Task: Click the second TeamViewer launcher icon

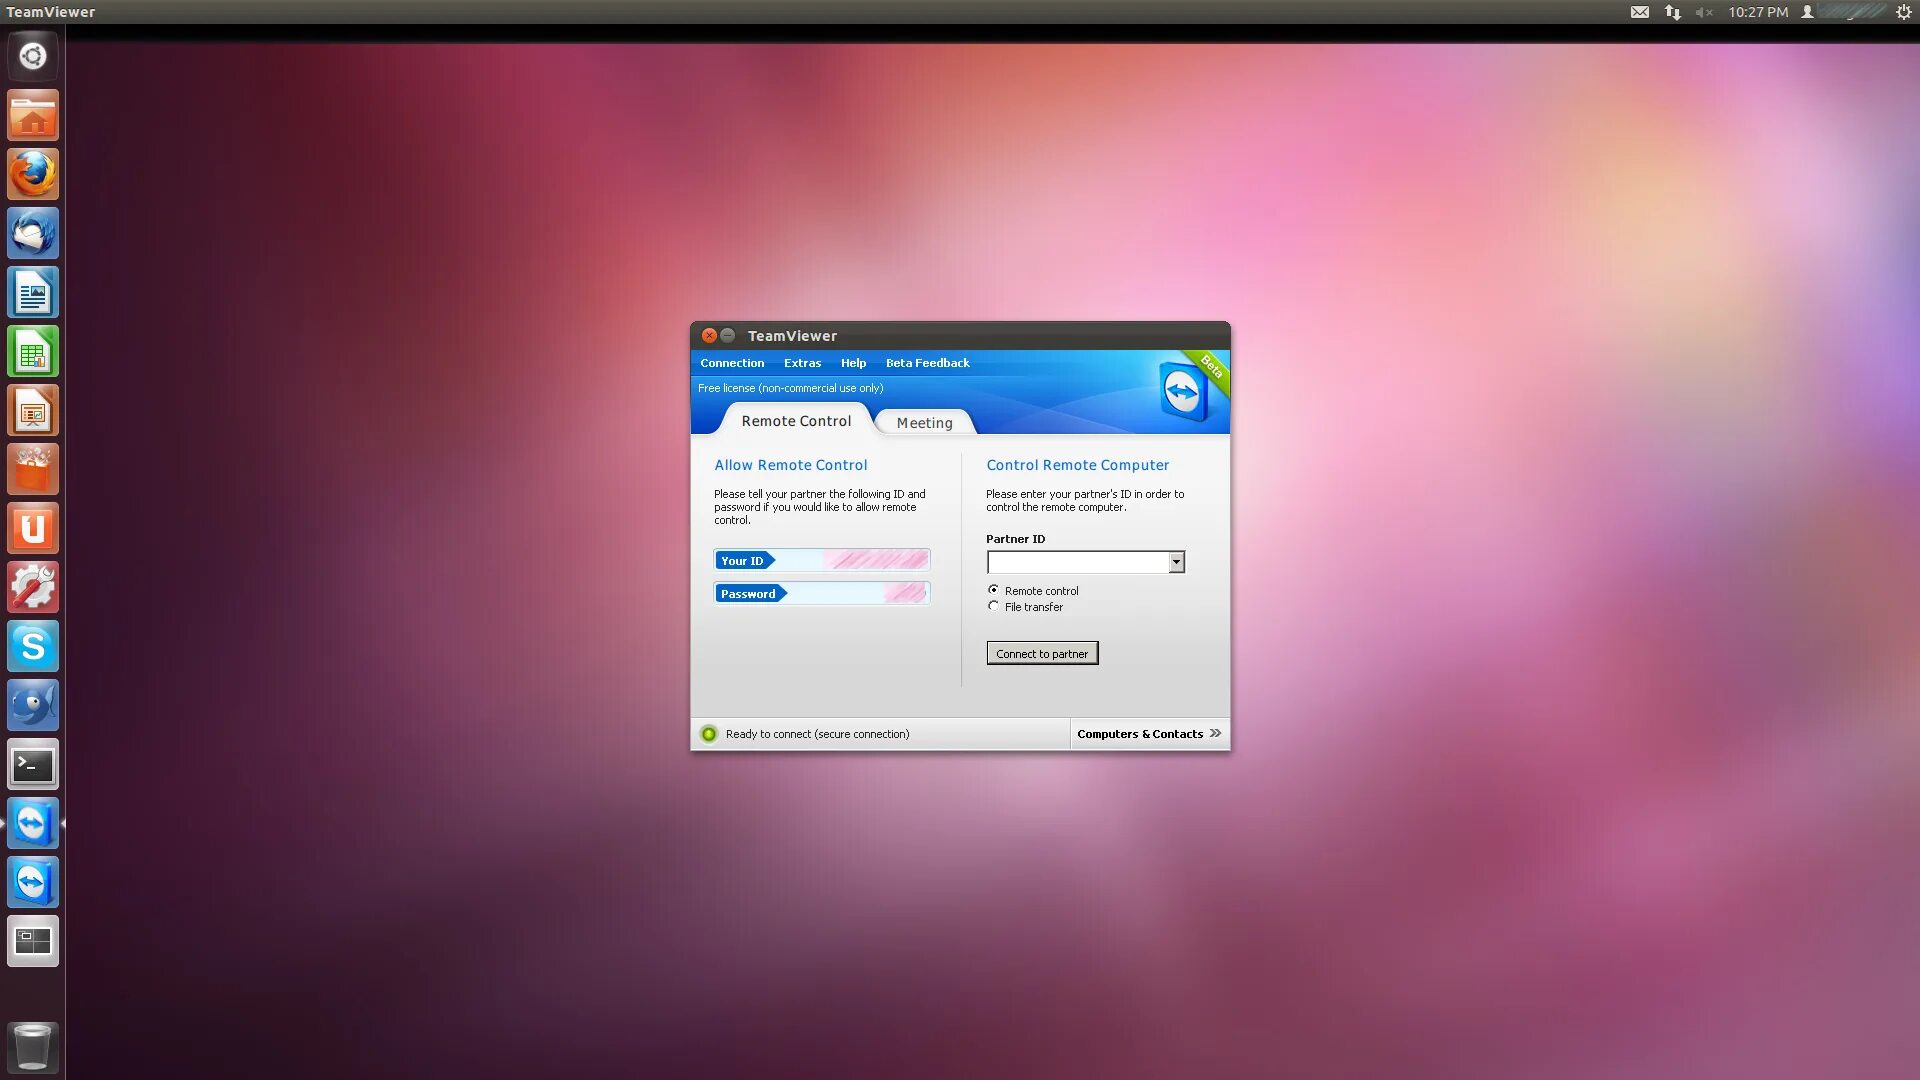Action: 33,882
